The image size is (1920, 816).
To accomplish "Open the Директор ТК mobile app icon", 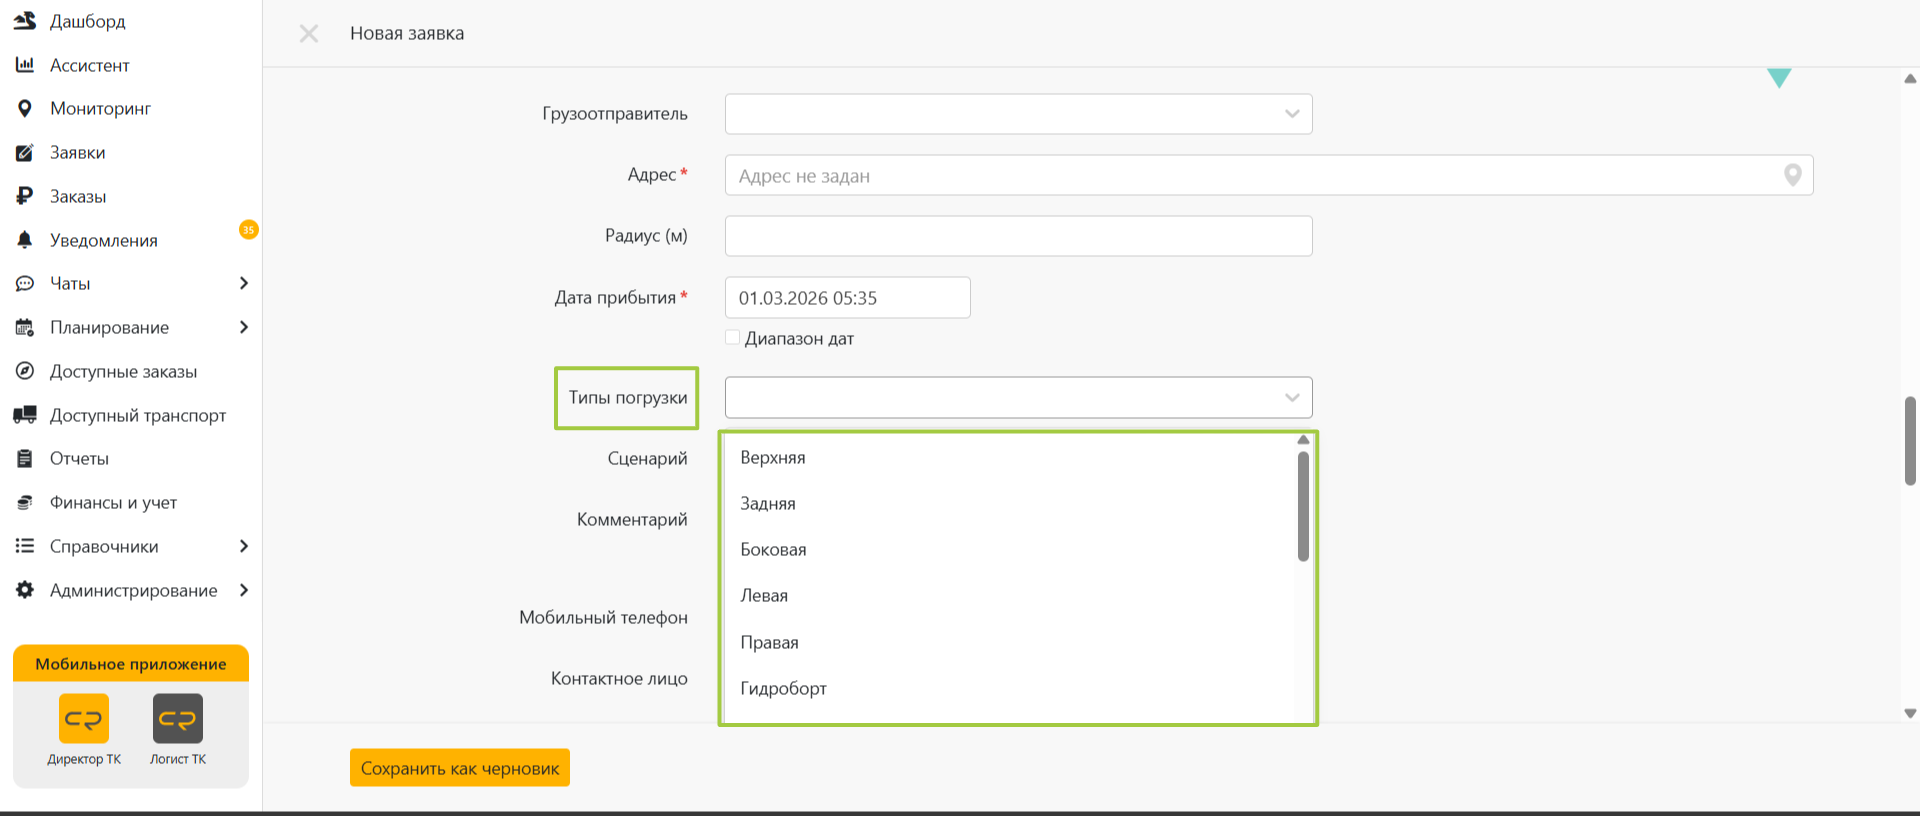I will click(x=84, y=719).
